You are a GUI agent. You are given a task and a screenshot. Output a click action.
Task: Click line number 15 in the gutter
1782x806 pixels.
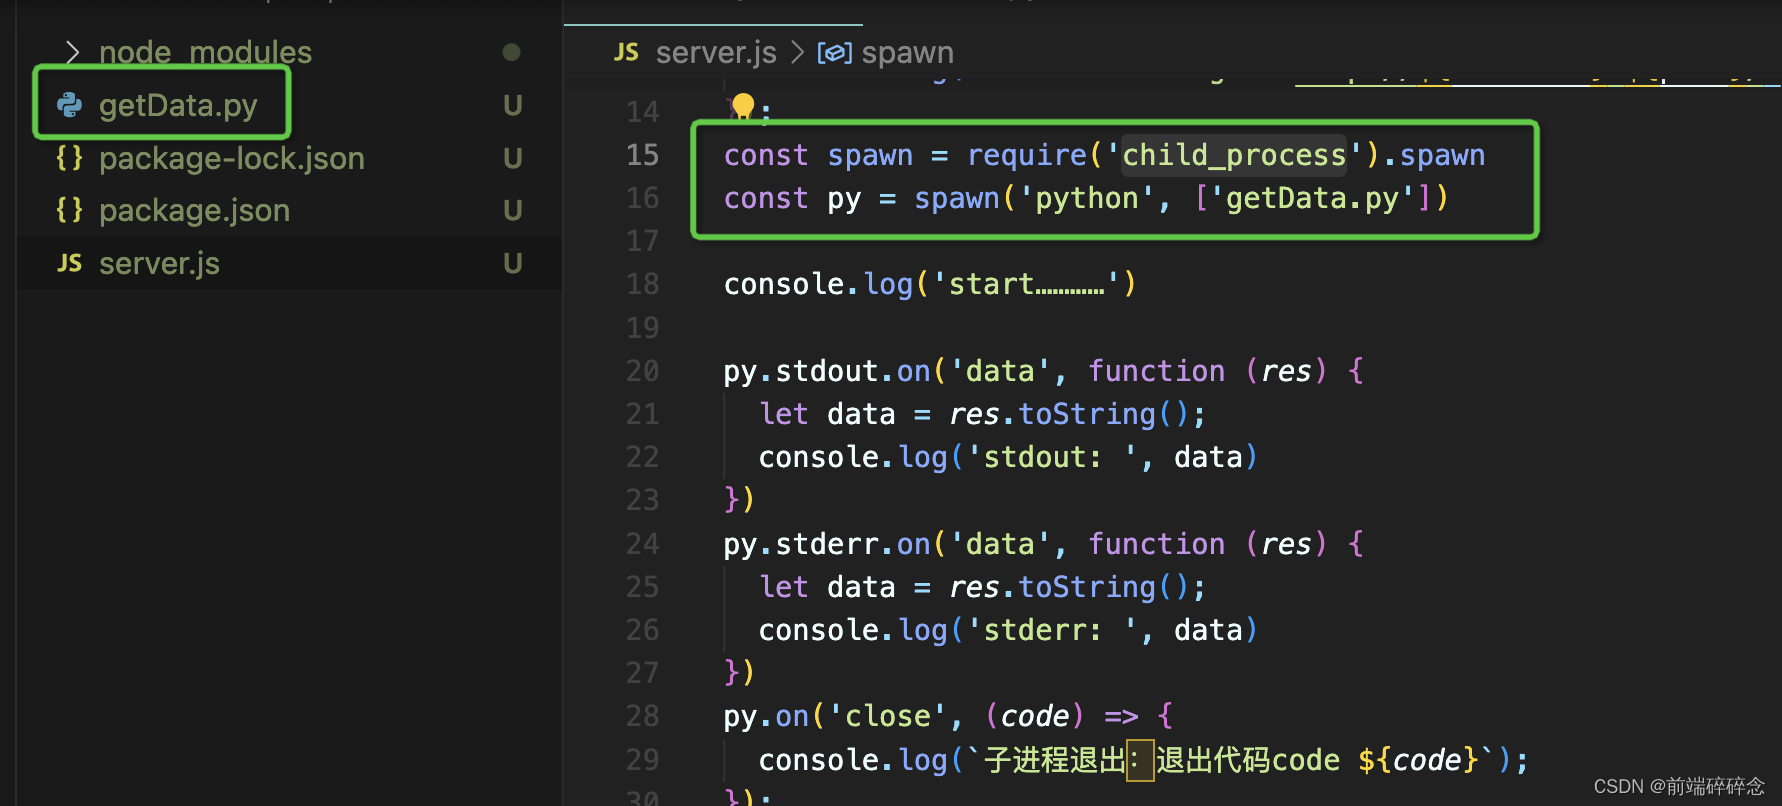click(x=642, y=155)
